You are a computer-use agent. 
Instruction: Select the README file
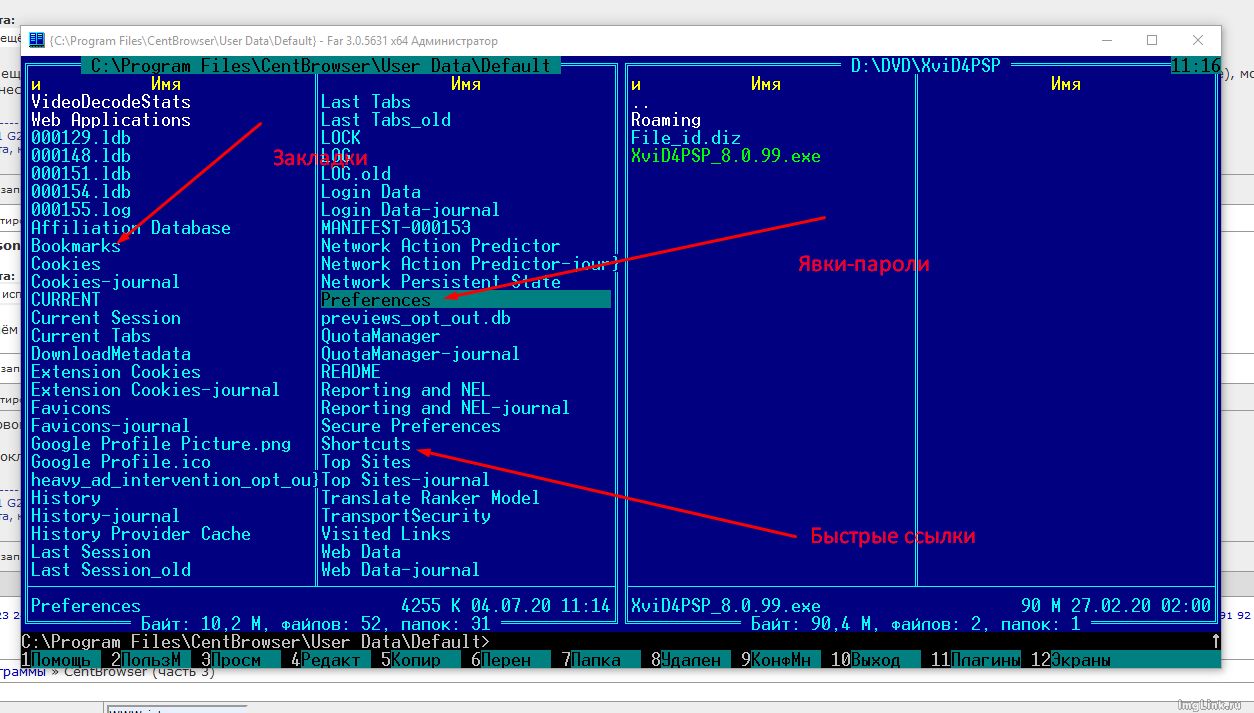tap(351, 372)
